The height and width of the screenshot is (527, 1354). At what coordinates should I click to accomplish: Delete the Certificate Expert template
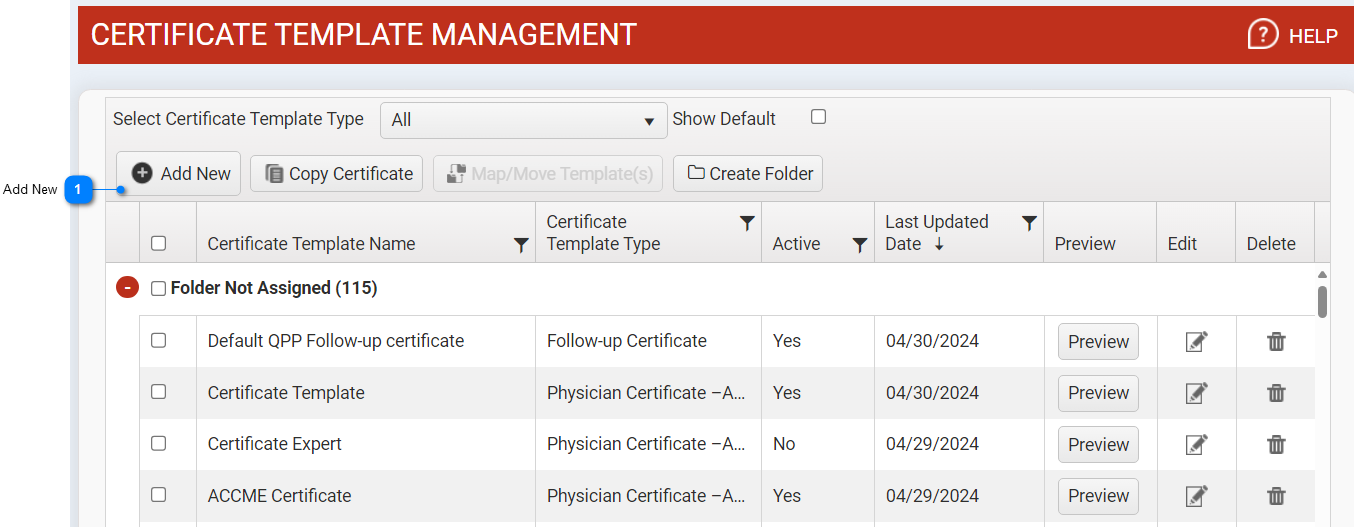coord(1276,445)
